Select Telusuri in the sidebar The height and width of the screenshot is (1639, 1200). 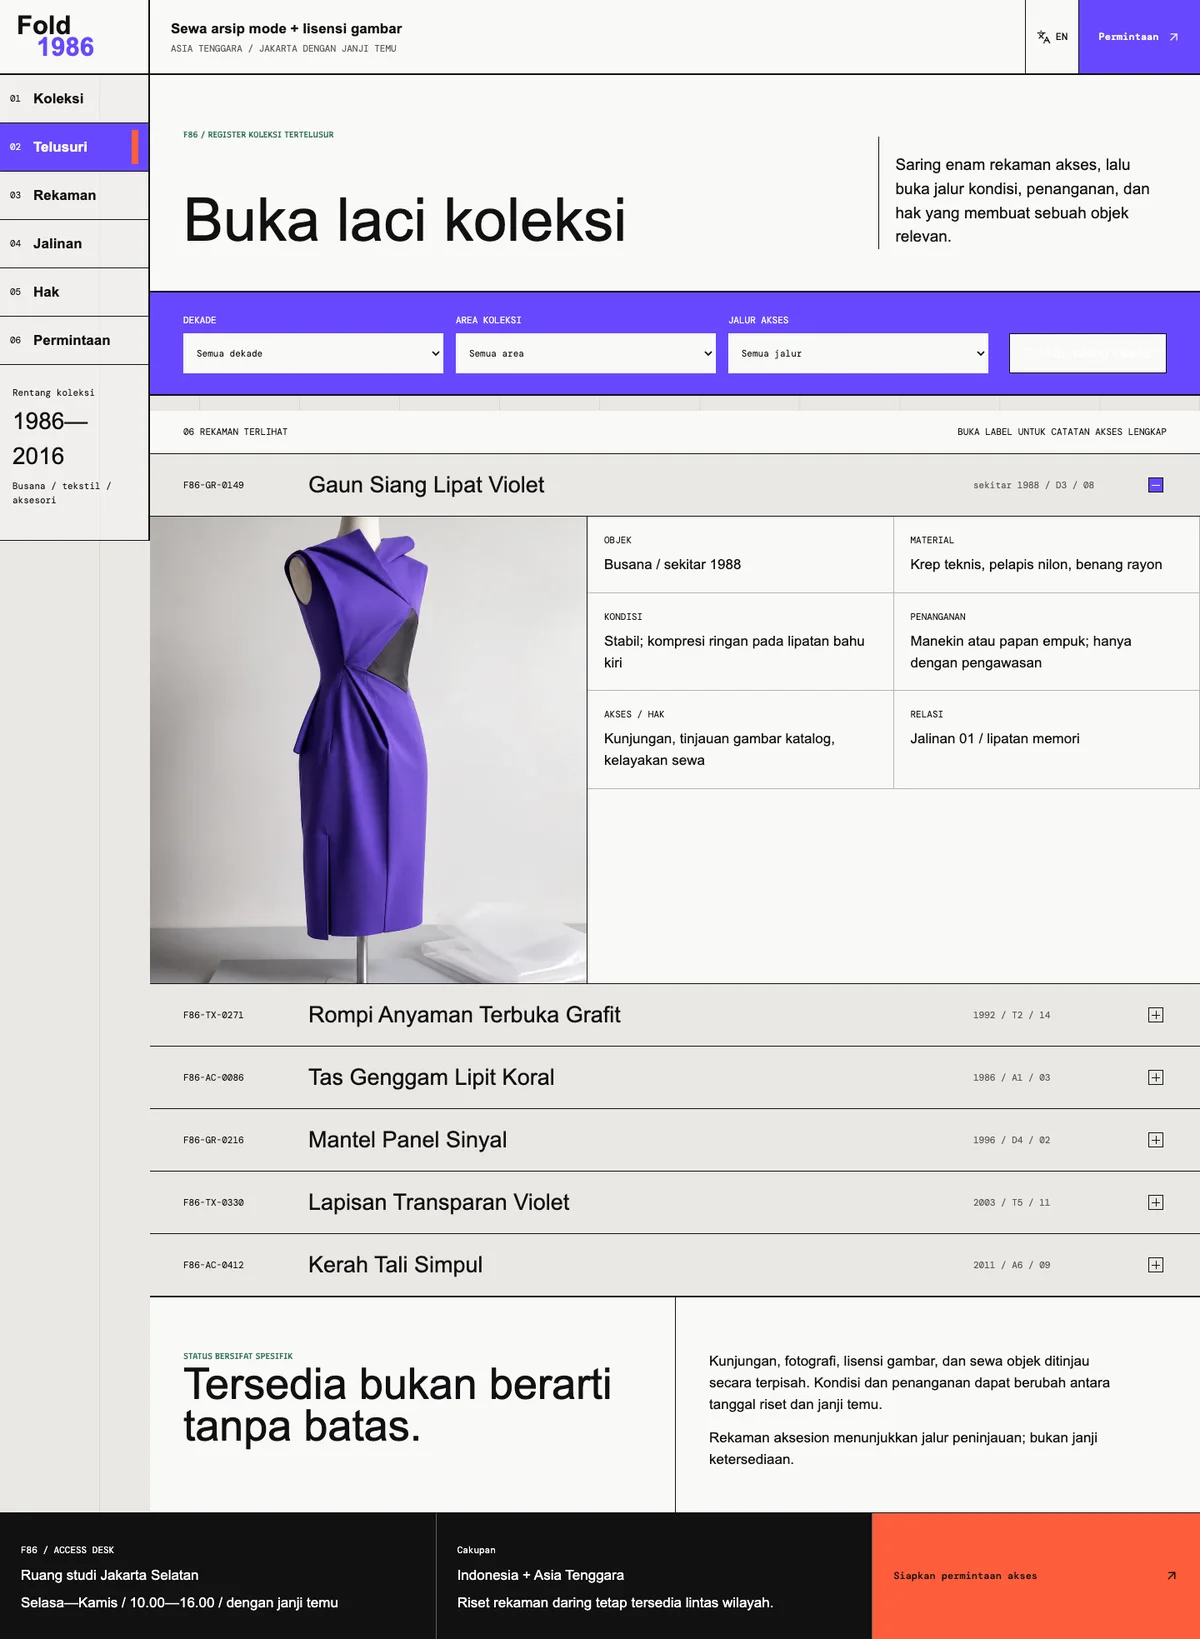(x=74, y=147)
